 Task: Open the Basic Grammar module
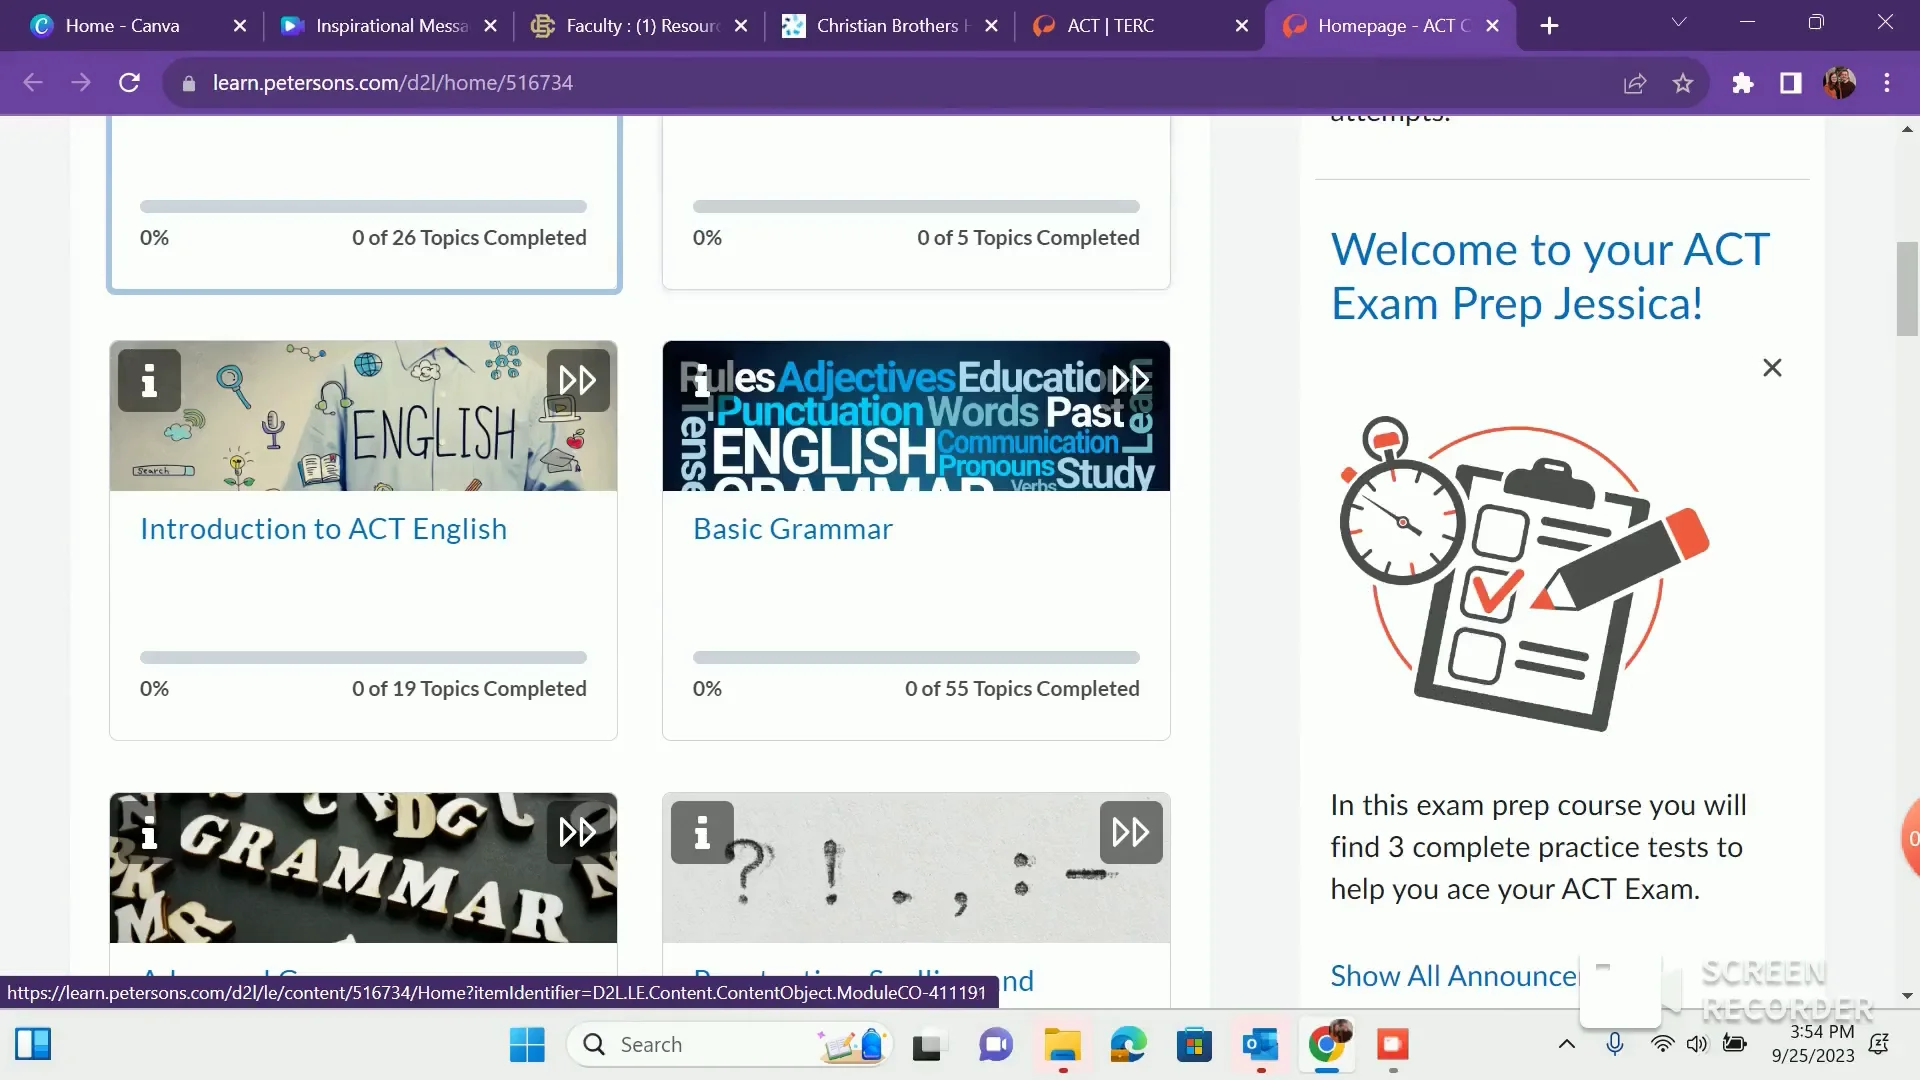[x=791, y=529]
